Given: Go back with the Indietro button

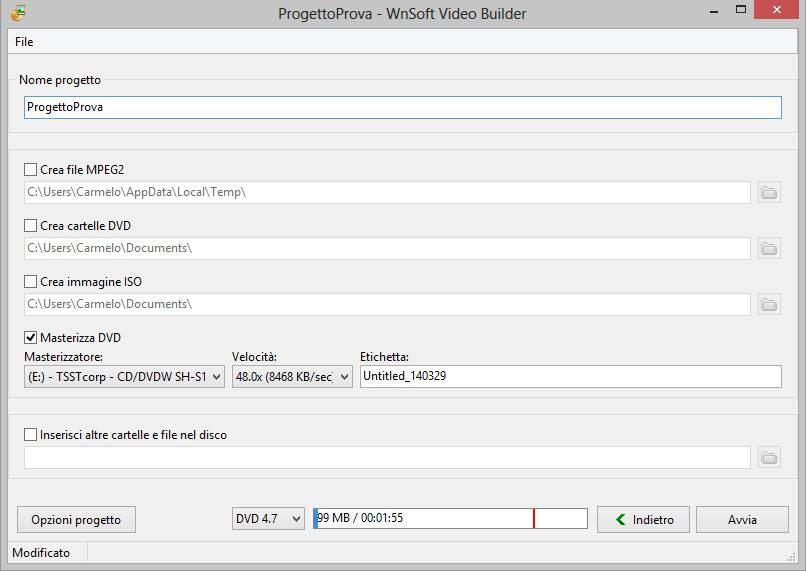Looking at the screenshot, I should 643,519.
